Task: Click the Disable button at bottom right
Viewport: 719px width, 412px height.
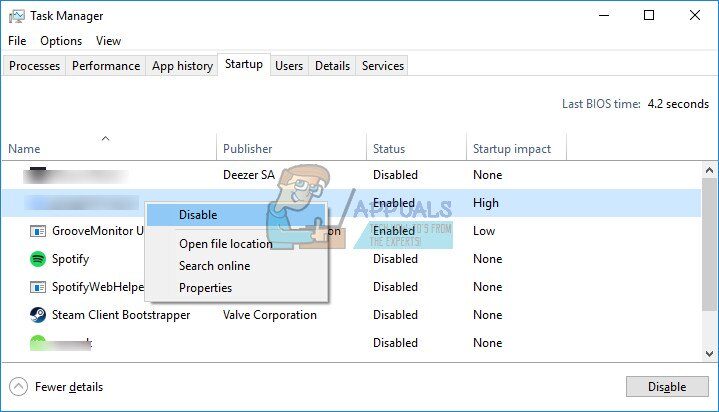Action: 667,387
